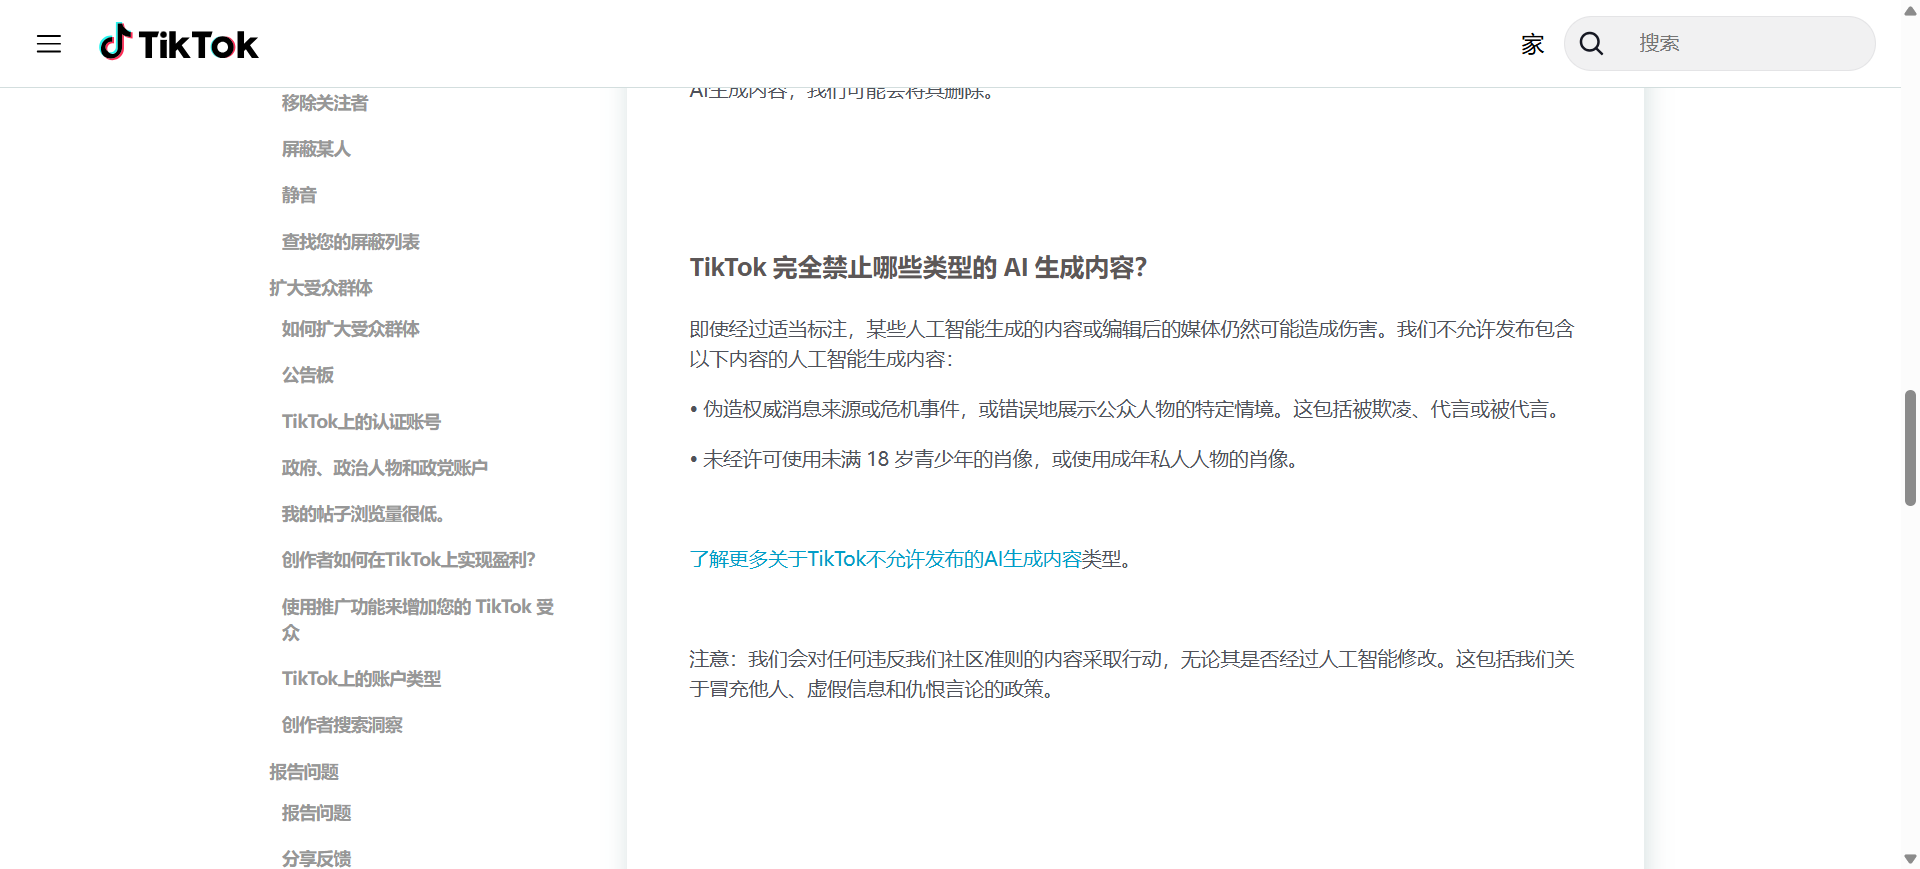Click the bullet starting 伪造权威消息来源
The height and width of the screenshot is (869, 1920).
coord(1128,409)
